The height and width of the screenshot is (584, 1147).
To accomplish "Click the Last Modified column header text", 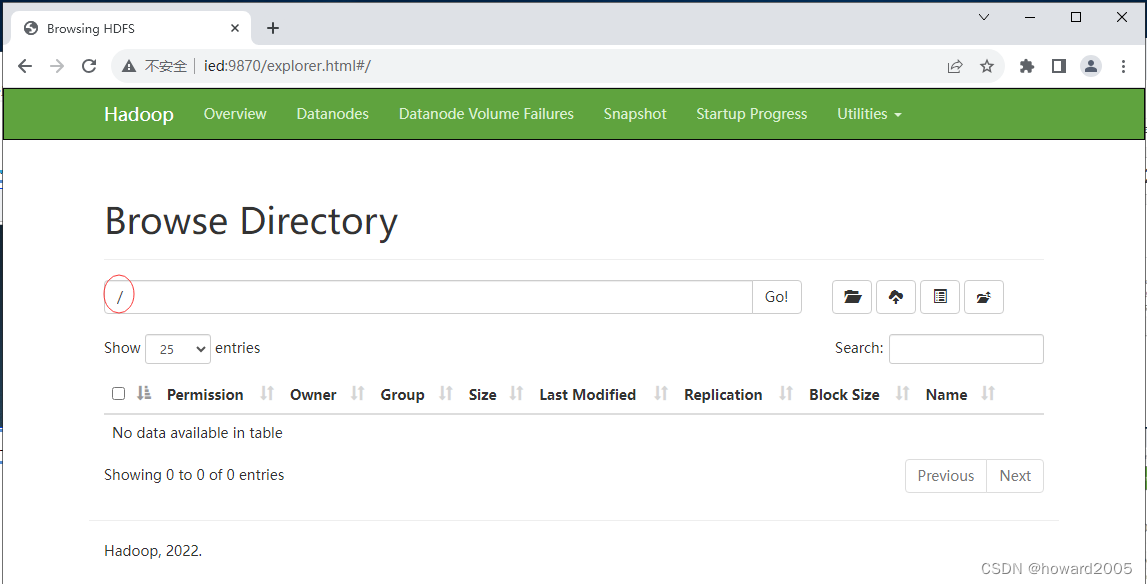I will pyautogui.click(x=587, y=394).
